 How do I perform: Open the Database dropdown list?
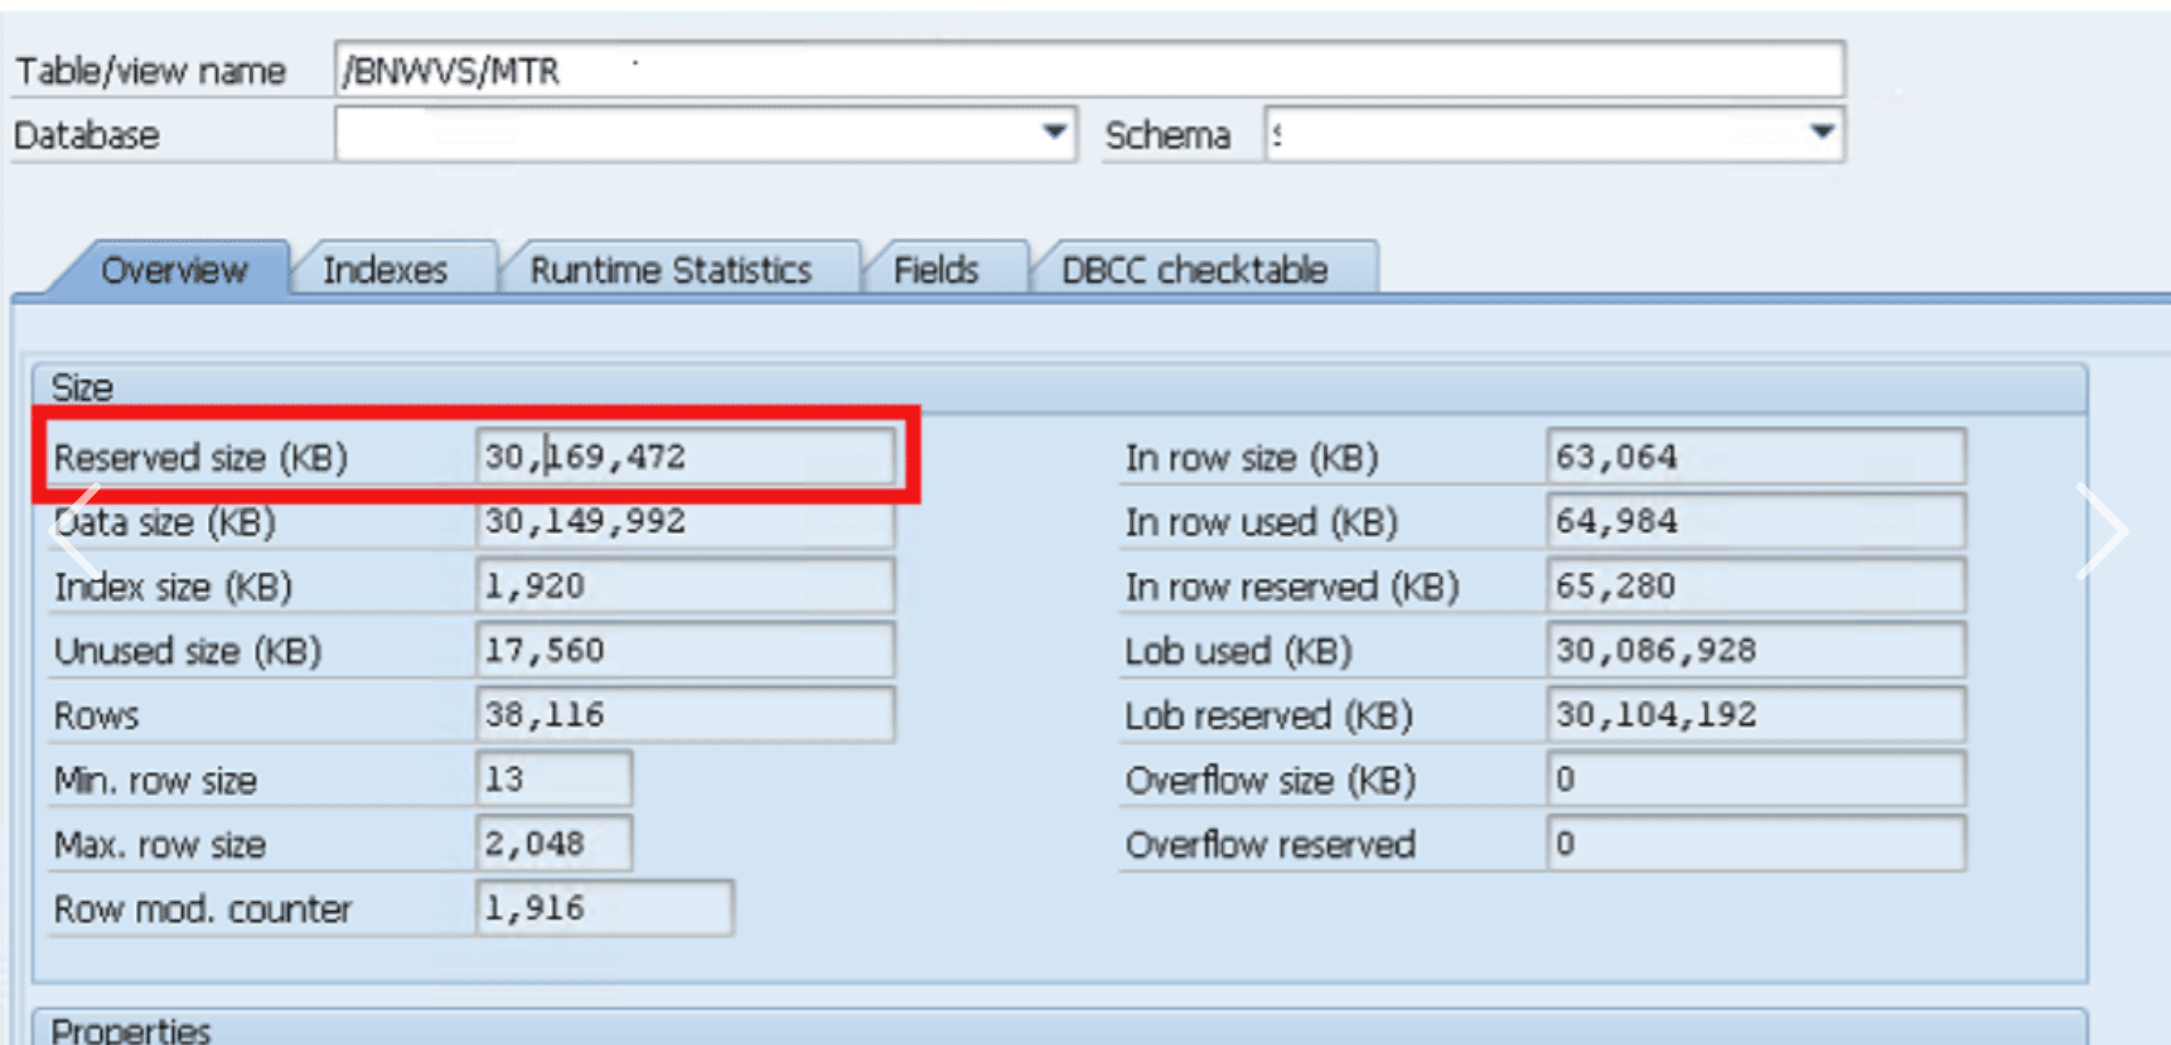click(1053, 133)
